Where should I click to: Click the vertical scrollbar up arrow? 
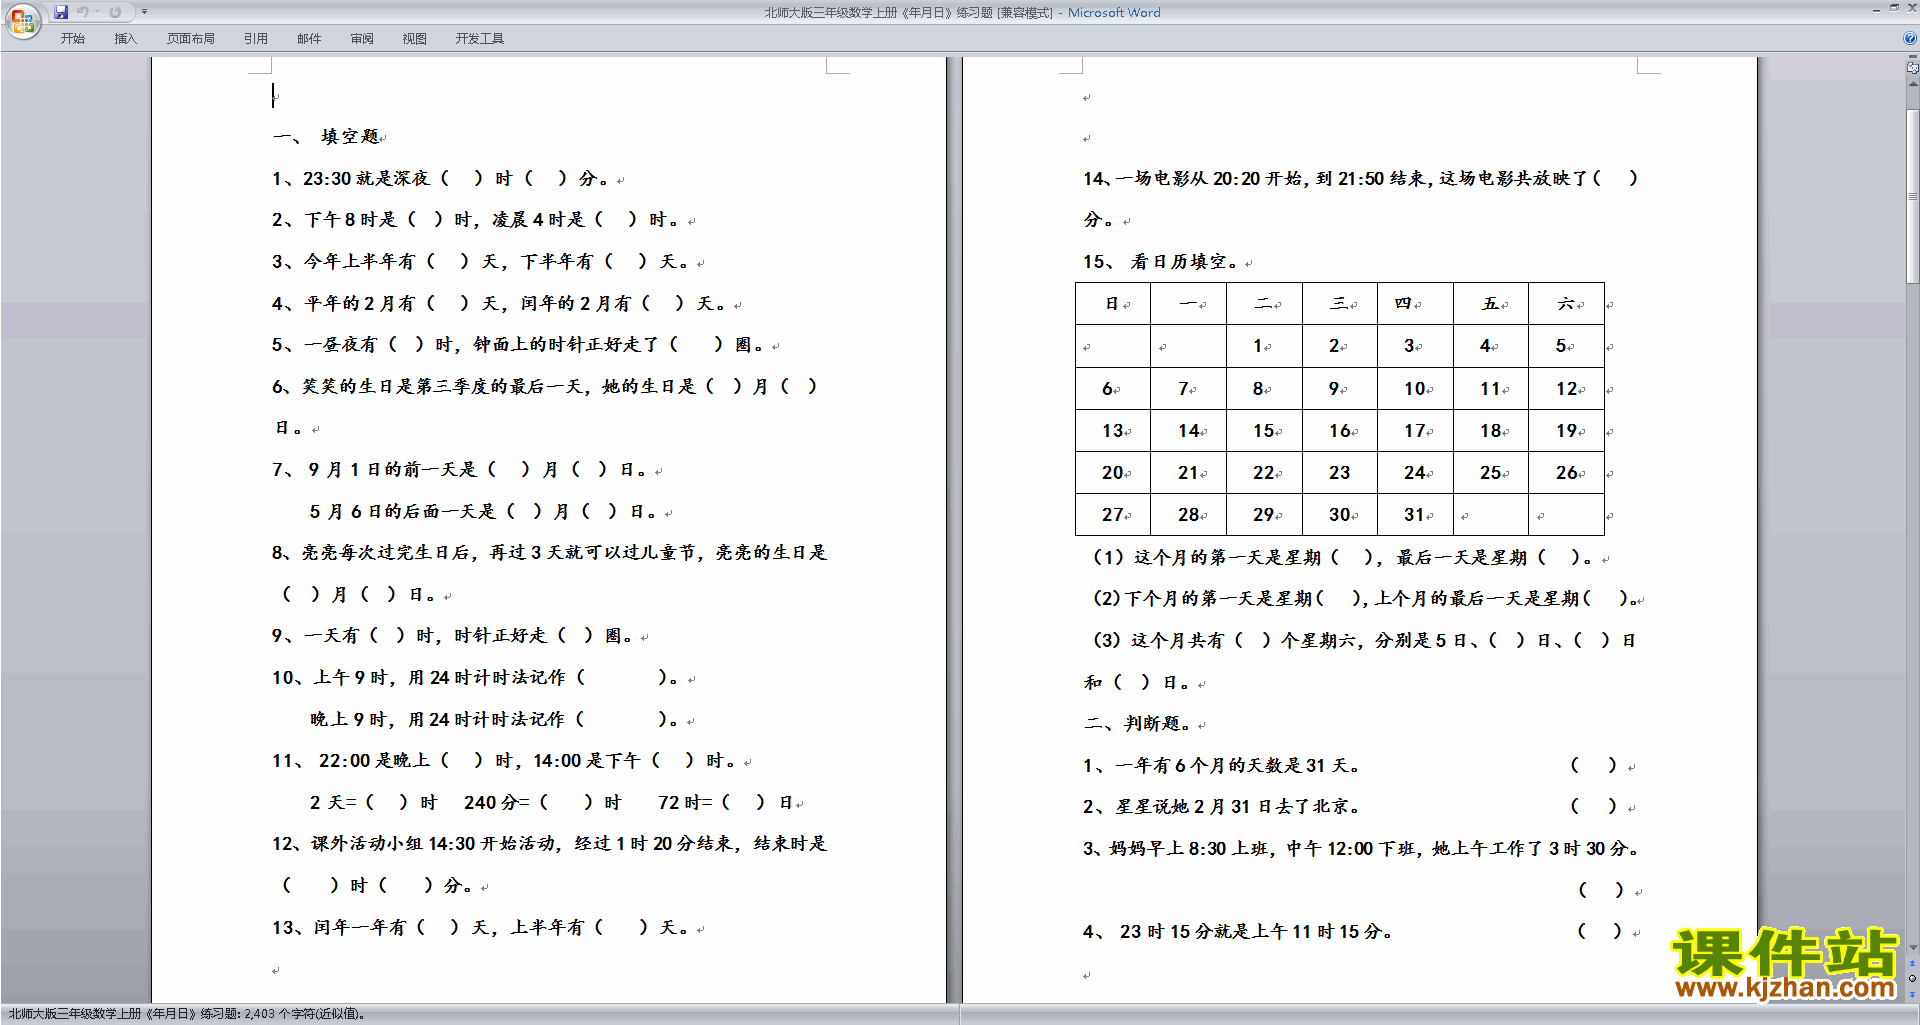(x=1913, y=84)
